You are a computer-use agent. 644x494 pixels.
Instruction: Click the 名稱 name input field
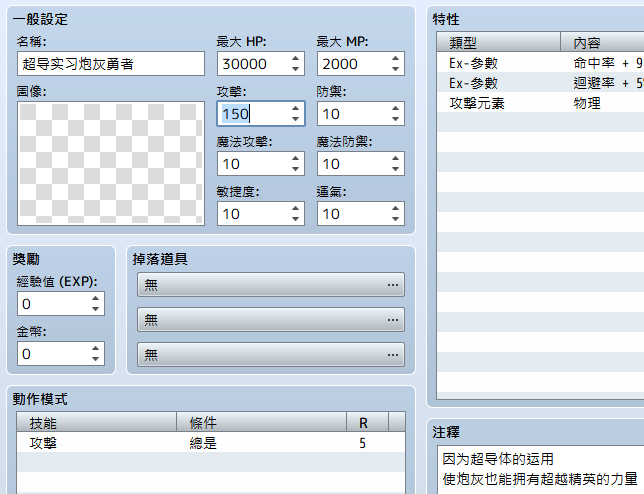click(x=111, y=64)
